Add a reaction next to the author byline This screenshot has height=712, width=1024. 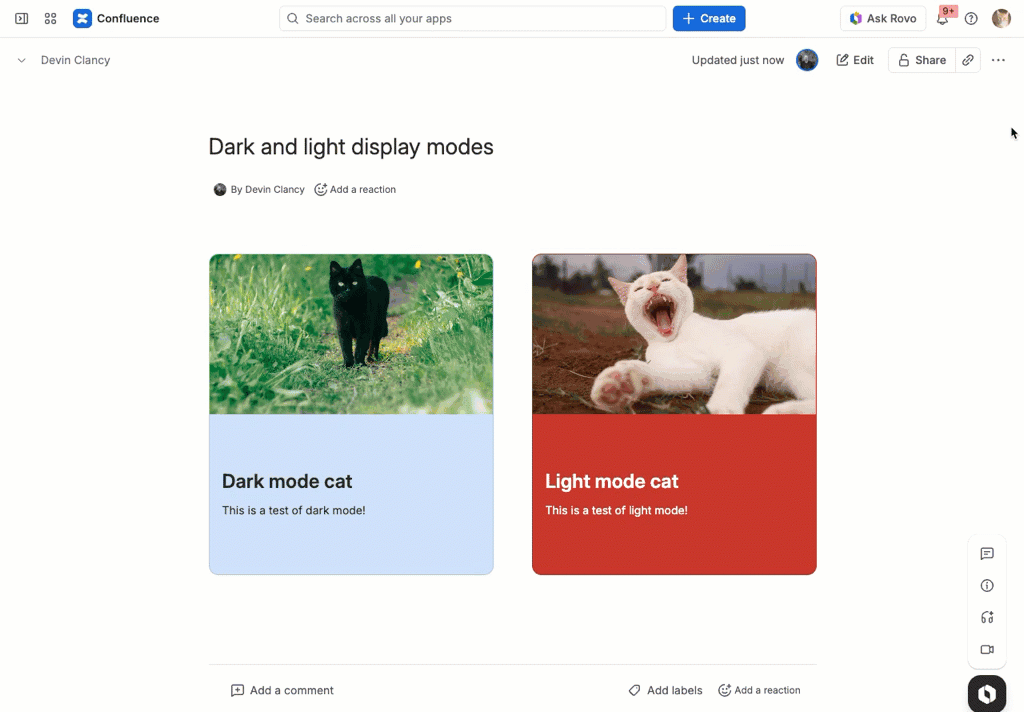[354, 189]
